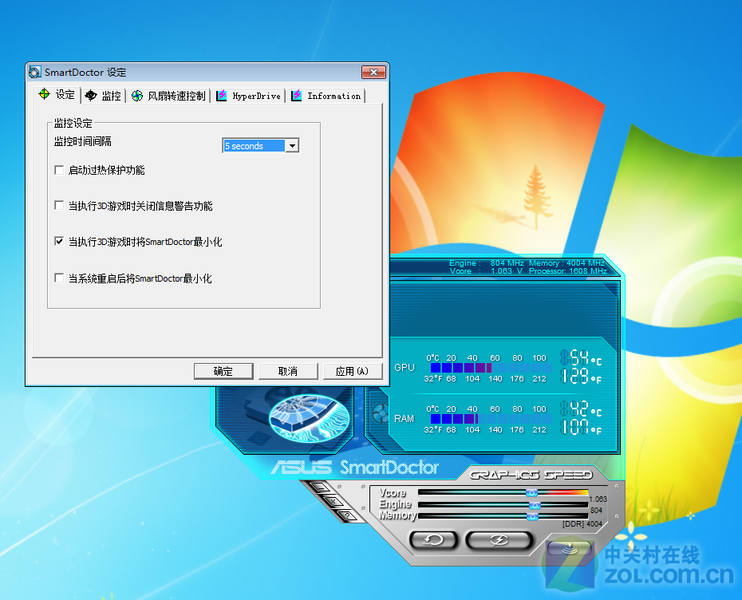Viewport: 742px width, 600px height.
Task: Click the graphics card fan image
Action: point(309,419)
